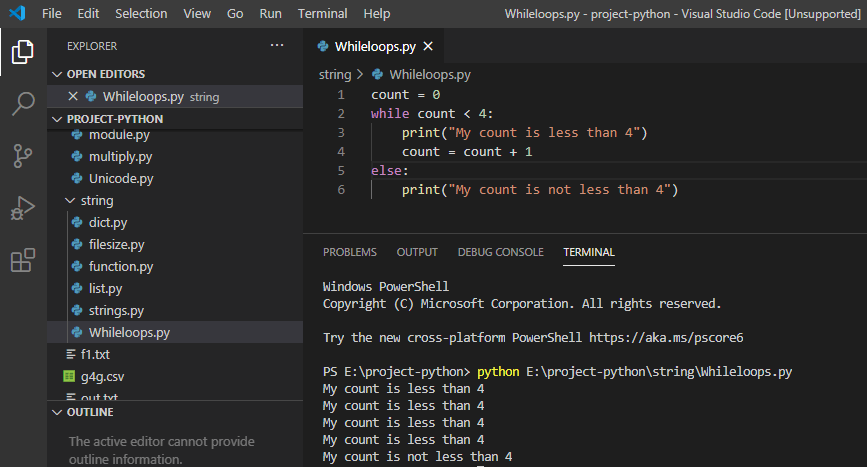Open the Edit menu
The image size is (867, 467).
click(88, 13)
